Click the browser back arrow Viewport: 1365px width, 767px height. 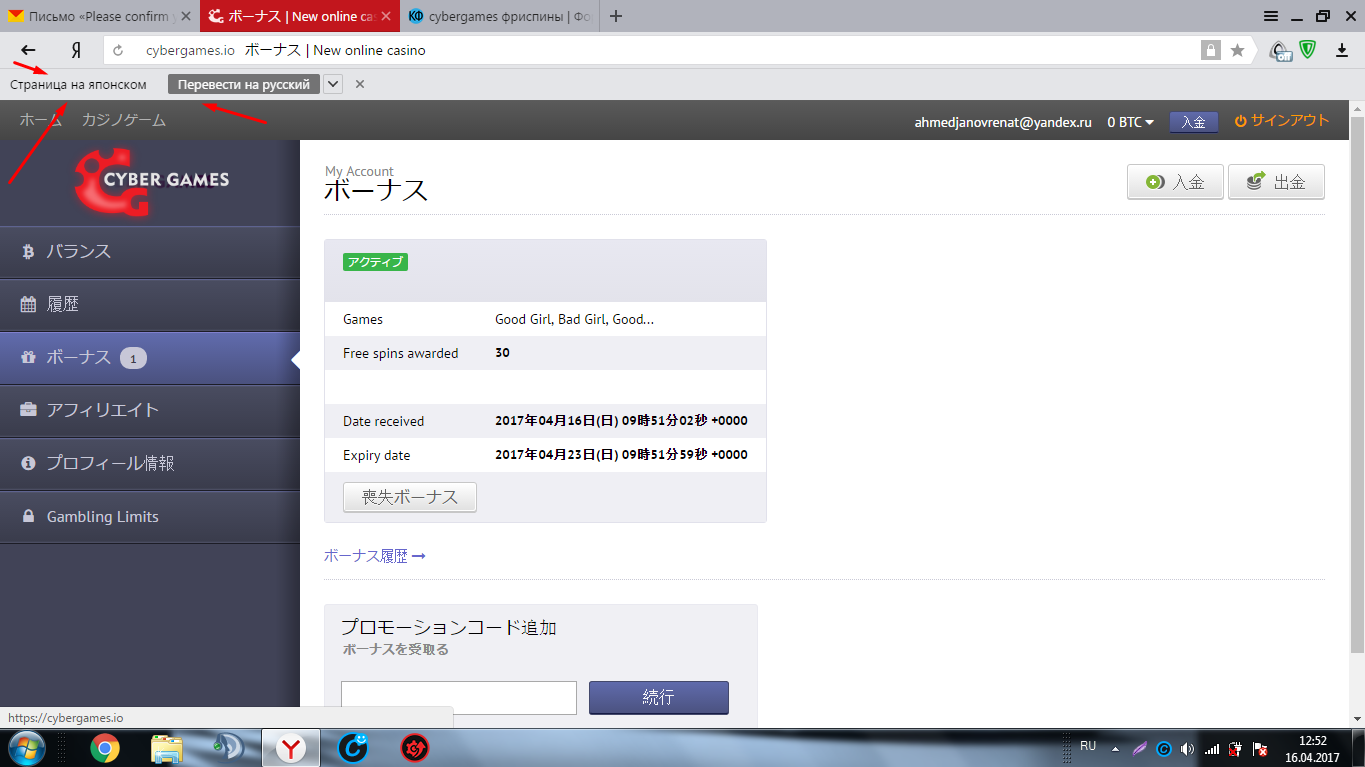click(x=27, y=49)
